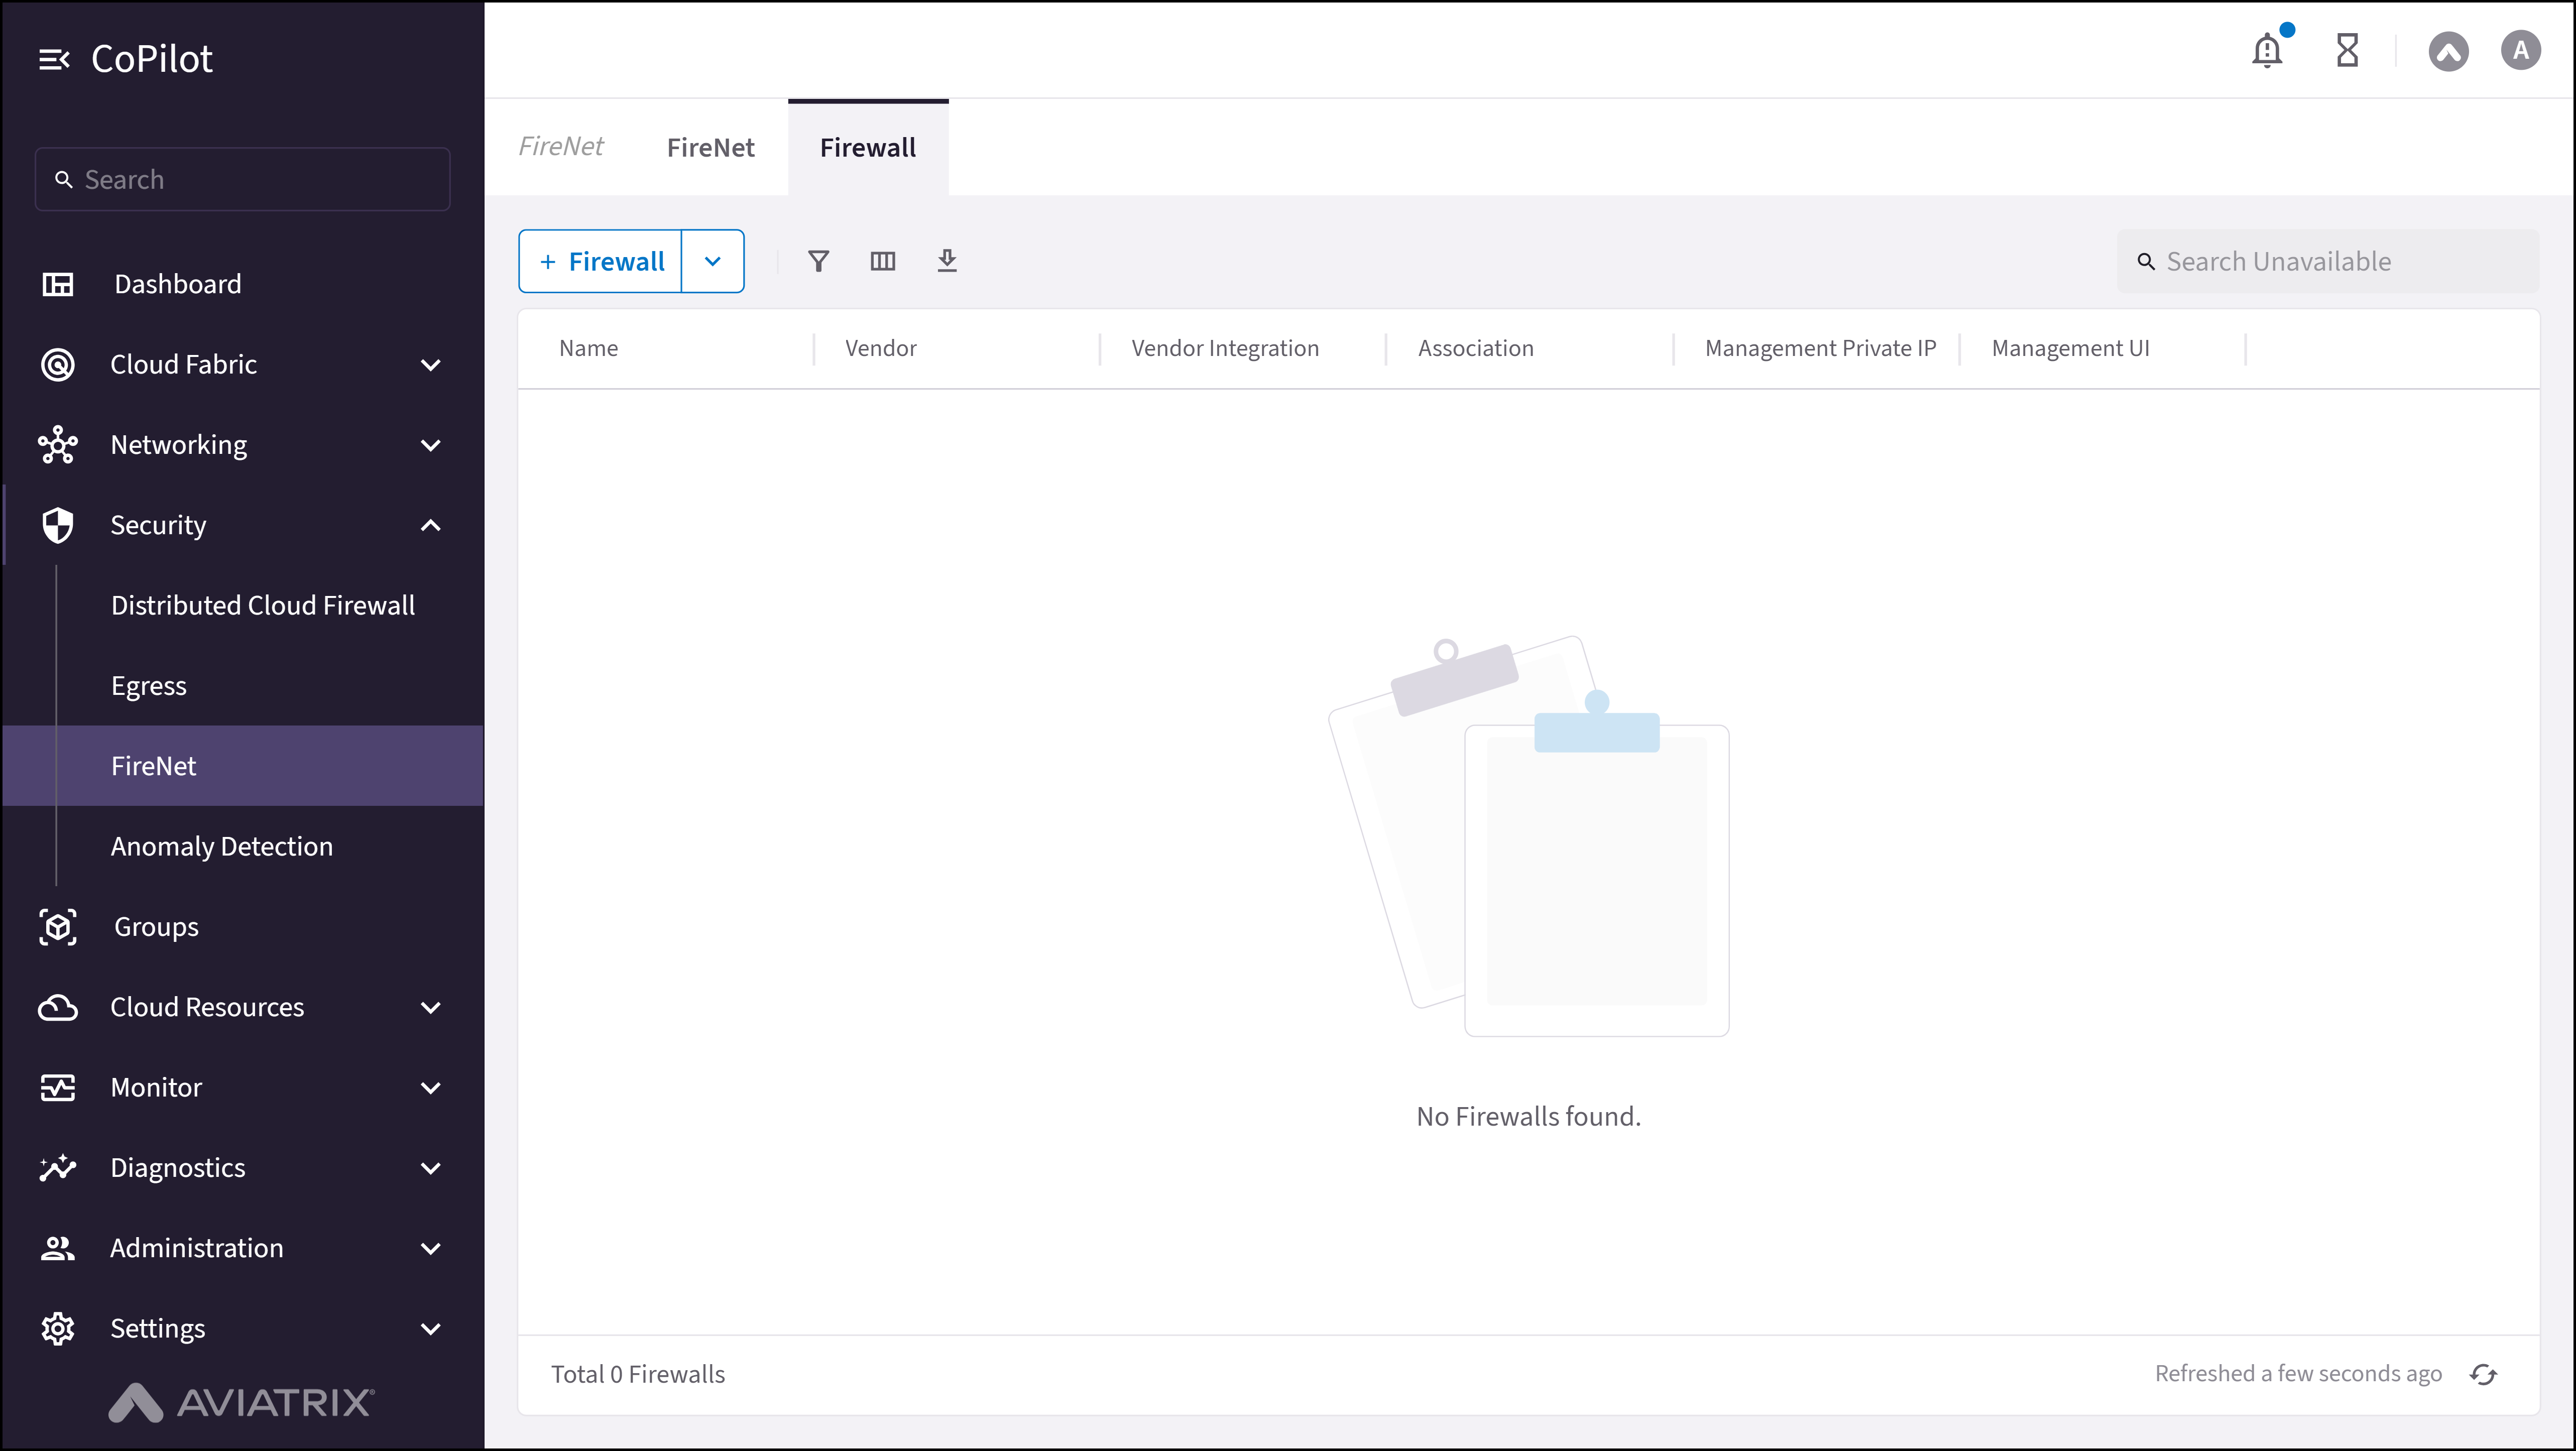The width and height of the screenshot is (2576, 1451).
Task: Open Distributed Cloud Firewall page
Action: click(262, 605)
